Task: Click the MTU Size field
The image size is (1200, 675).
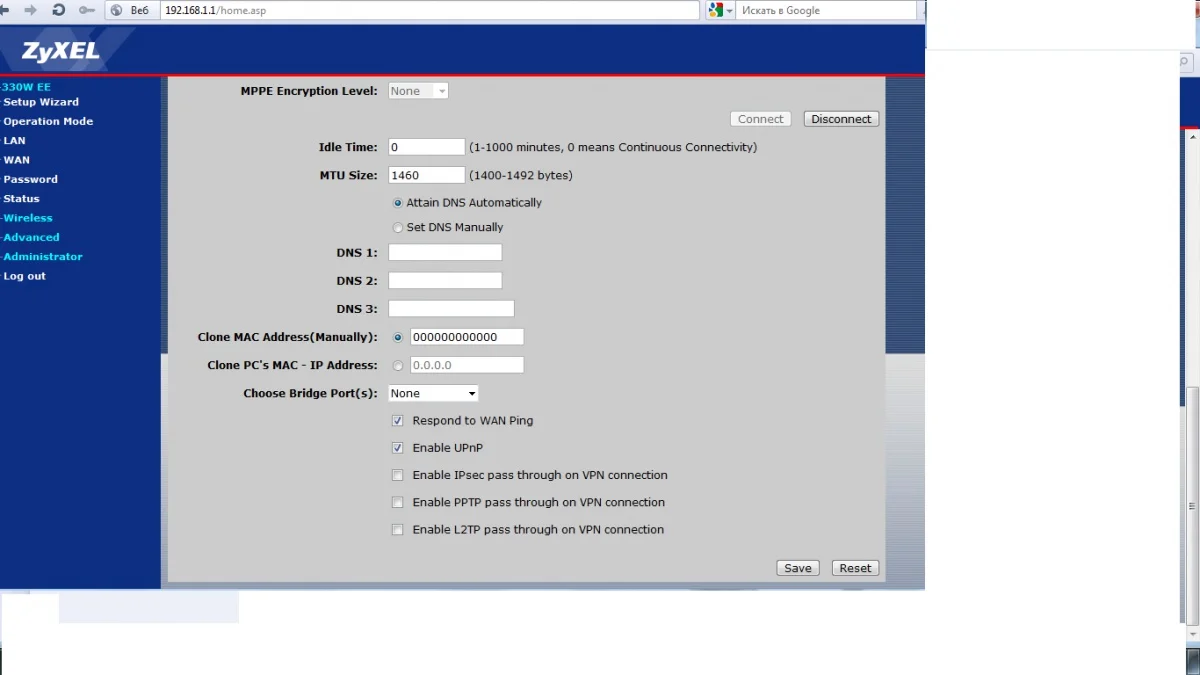Action: [427, 175]
